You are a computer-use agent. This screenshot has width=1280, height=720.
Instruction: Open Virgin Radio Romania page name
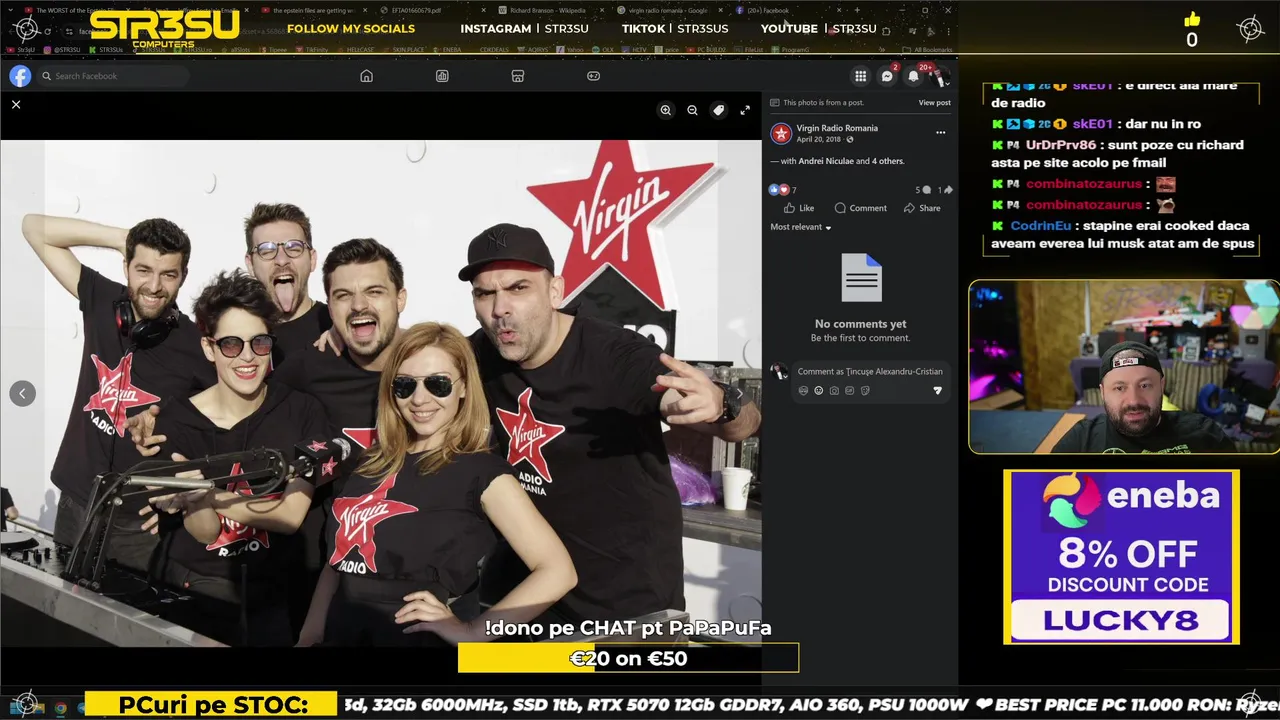click(x=837, y=128)
